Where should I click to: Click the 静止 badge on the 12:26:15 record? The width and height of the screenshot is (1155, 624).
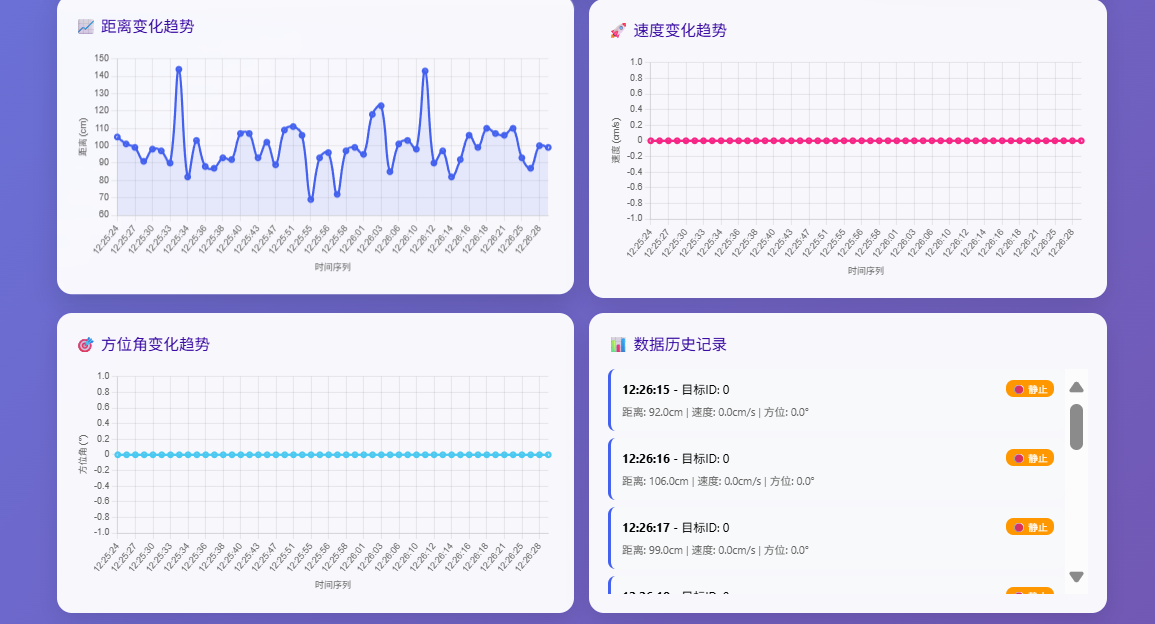click(x=1029, y=389)
